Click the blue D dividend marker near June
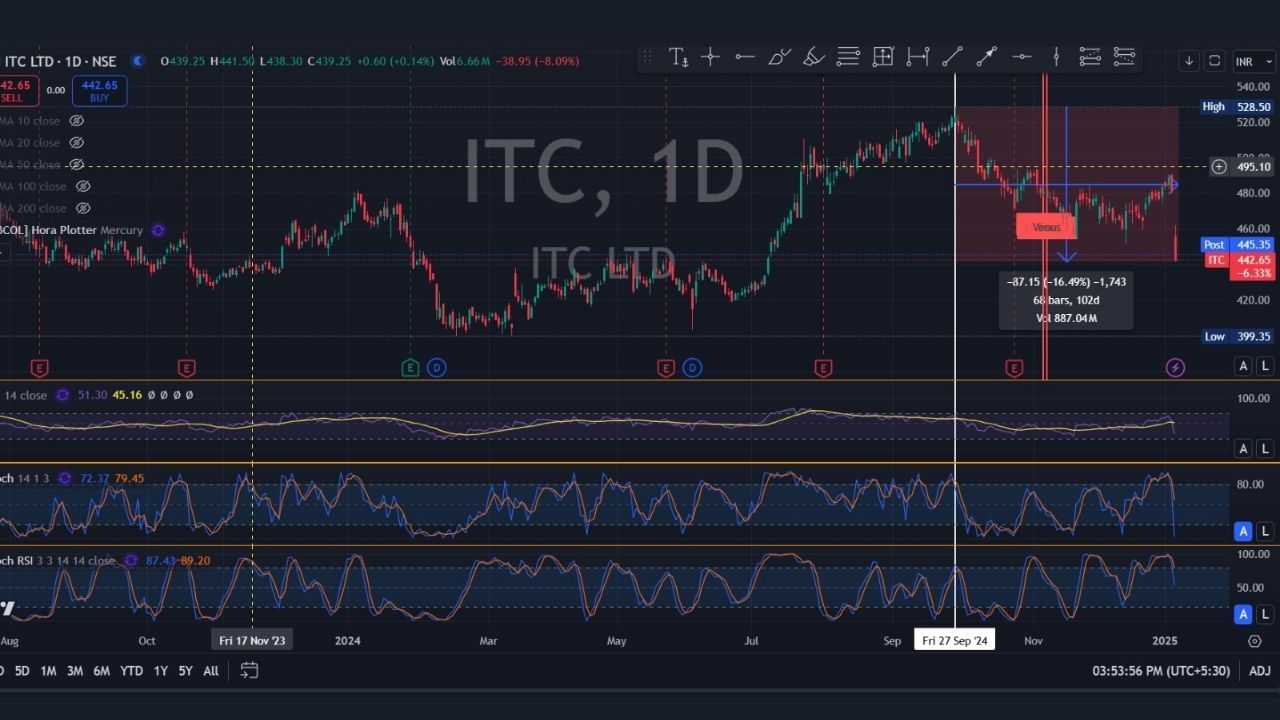Image resolution: width=1280 pixels, height=720 pixels. coord(692,368)
